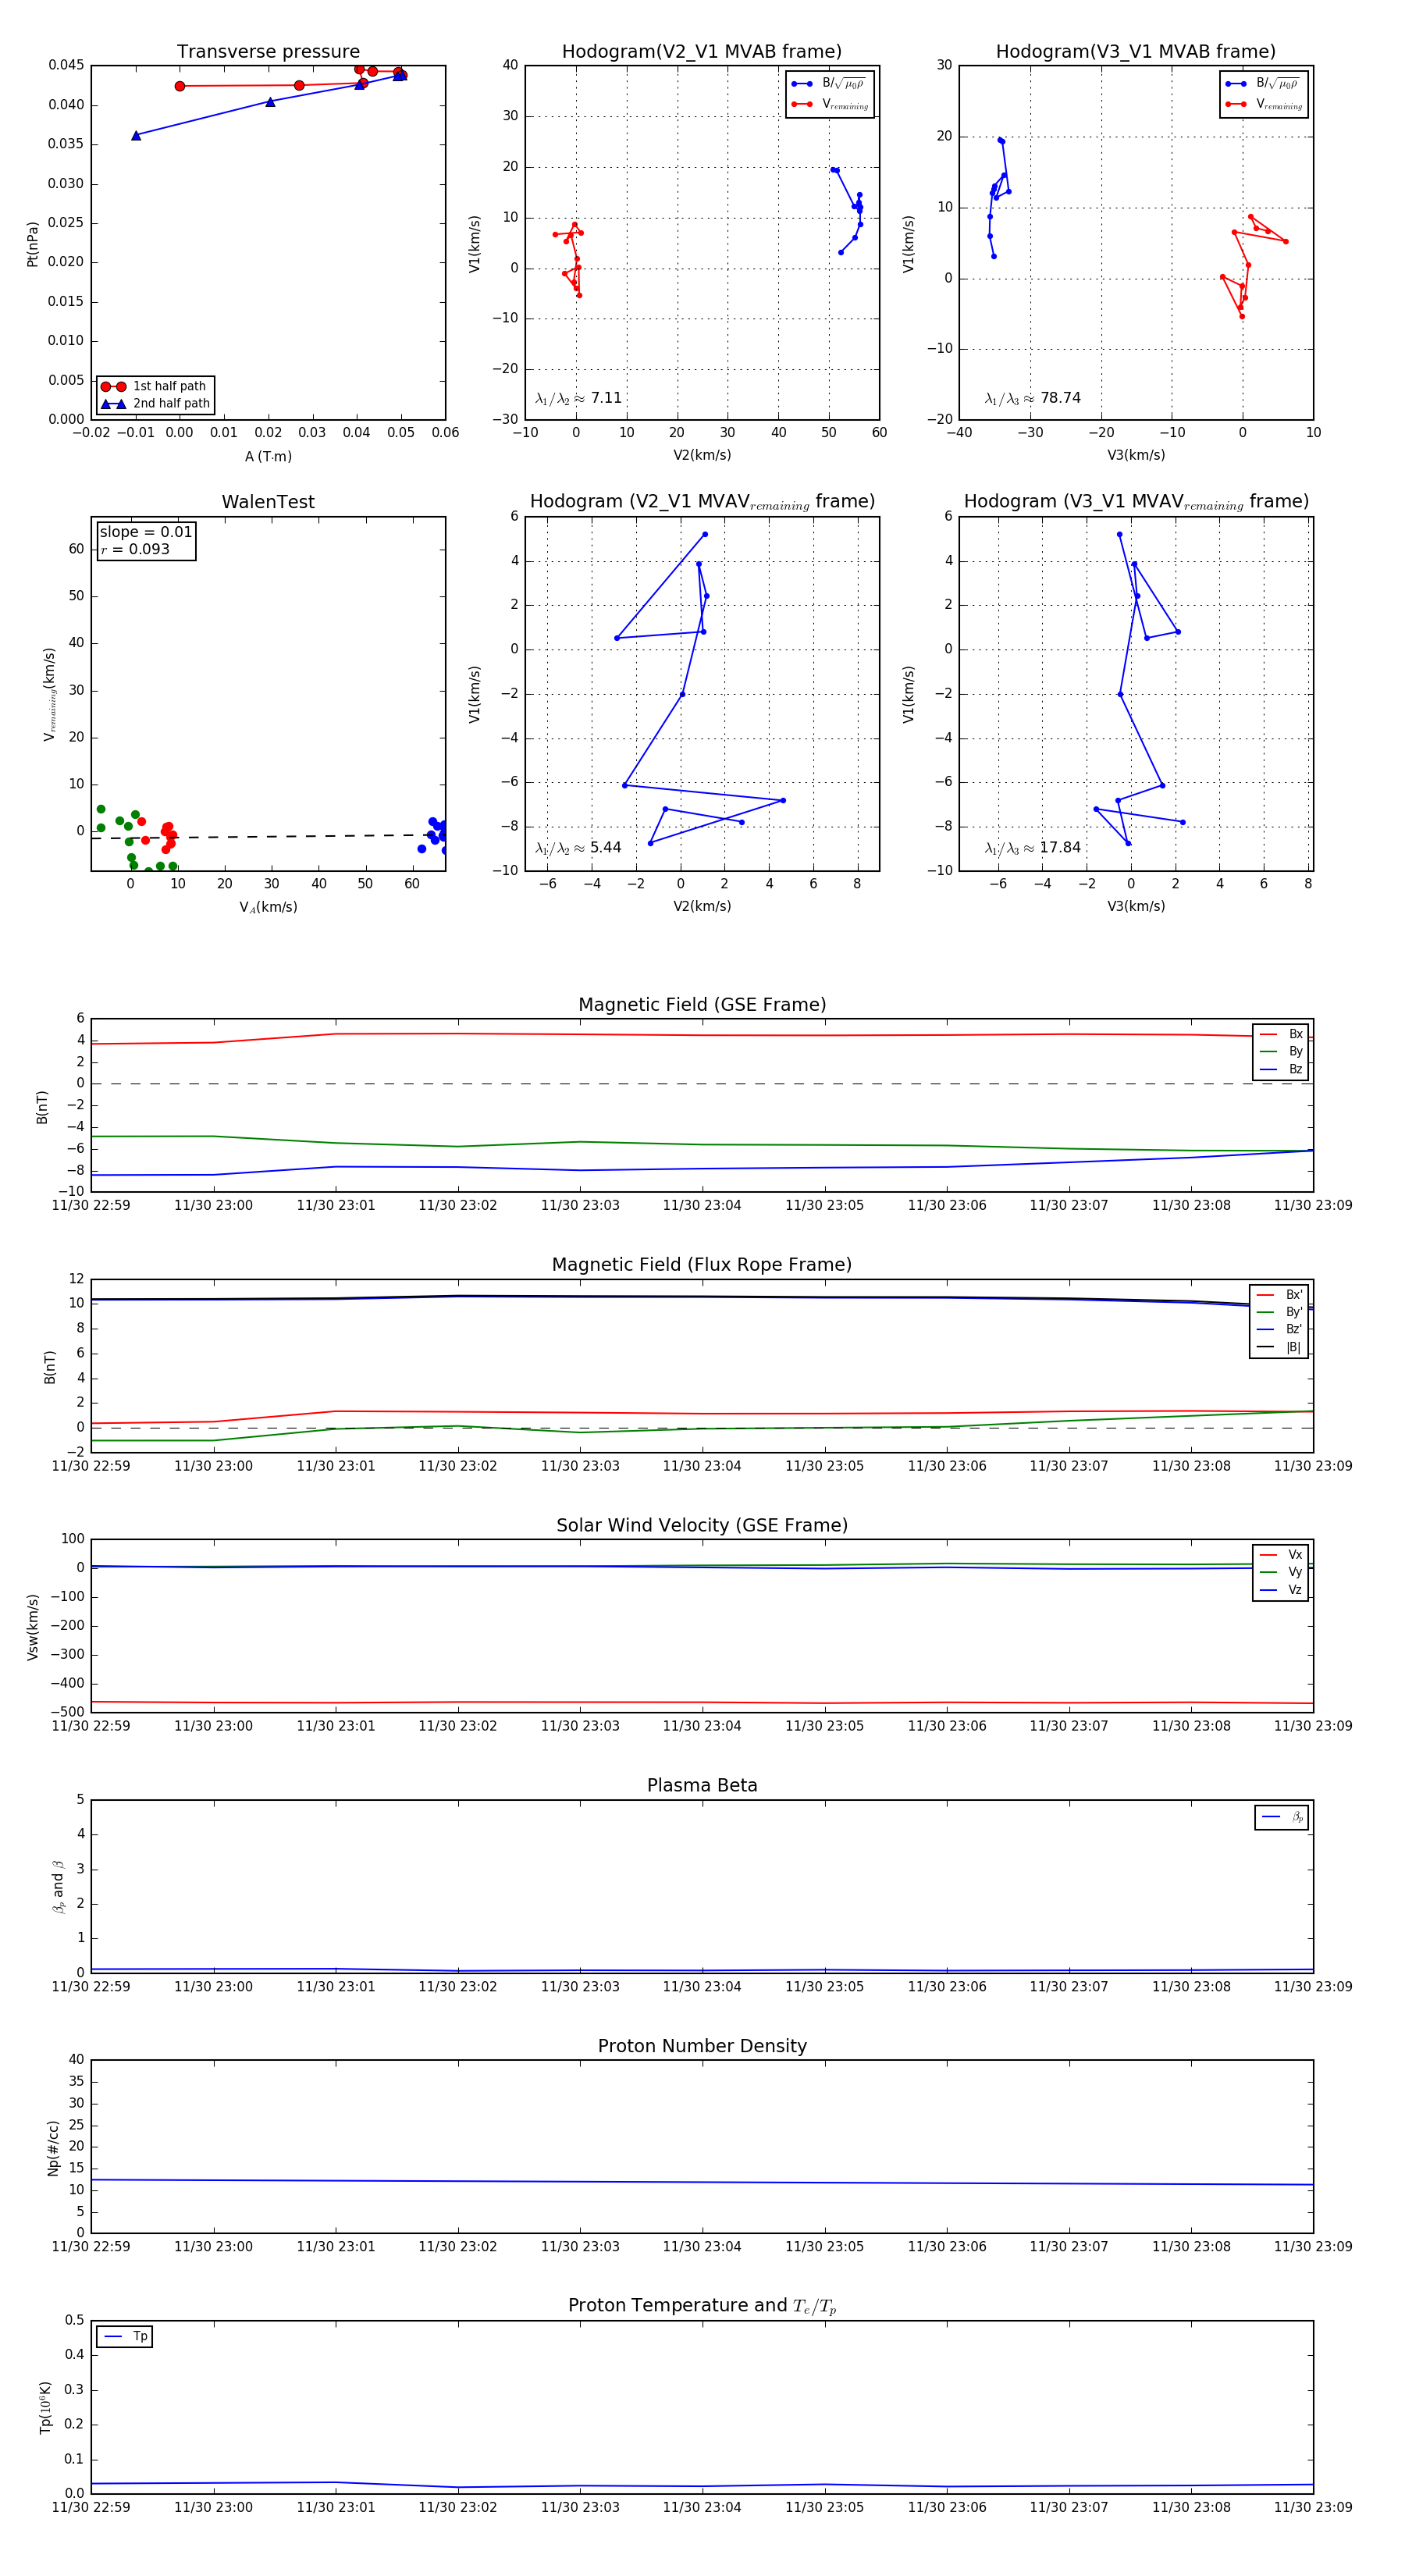
Task: Click the "A (T·m)" x-axis label
Action: pos(268,456)
